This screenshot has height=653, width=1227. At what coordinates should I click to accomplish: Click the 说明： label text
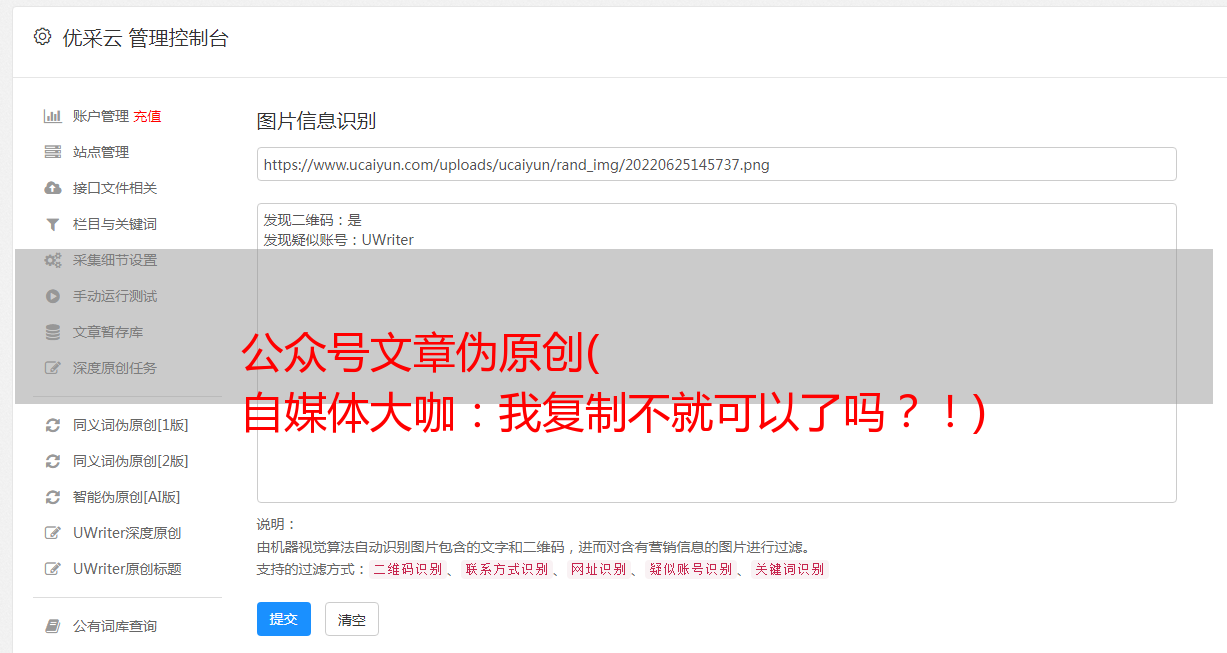[277, 524]
